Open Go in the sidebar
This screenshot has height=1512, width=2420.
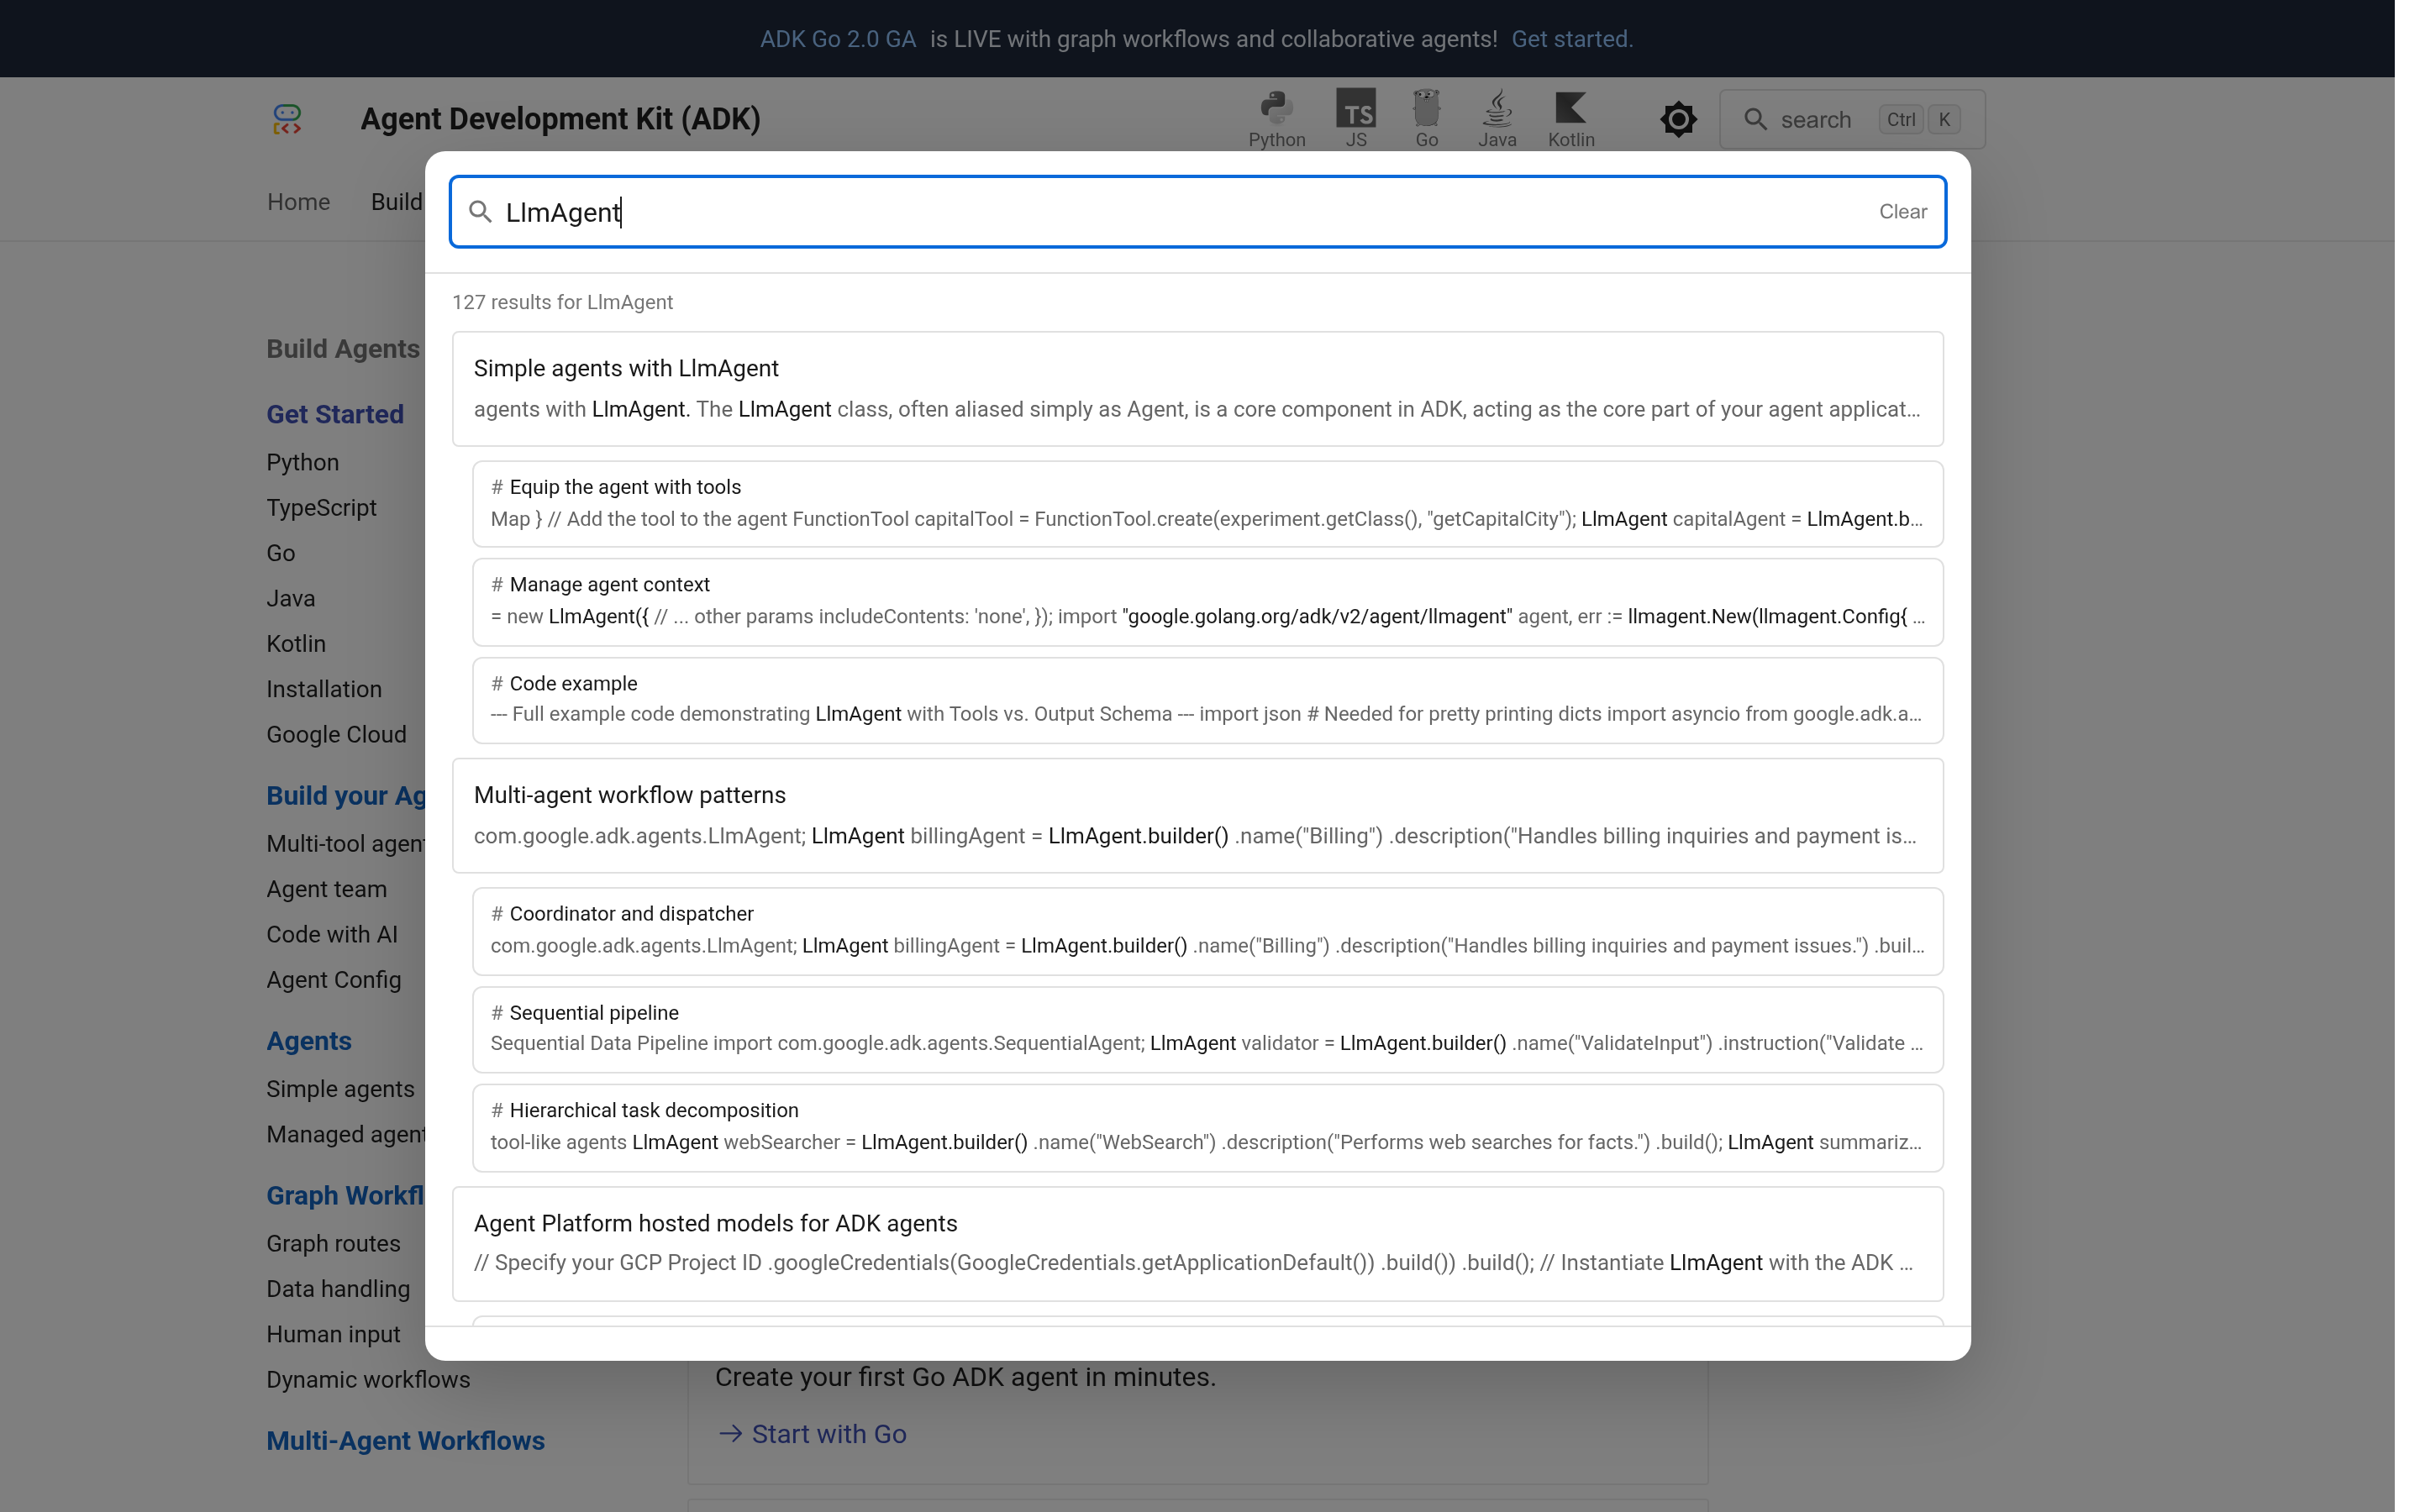coord(280,553)
